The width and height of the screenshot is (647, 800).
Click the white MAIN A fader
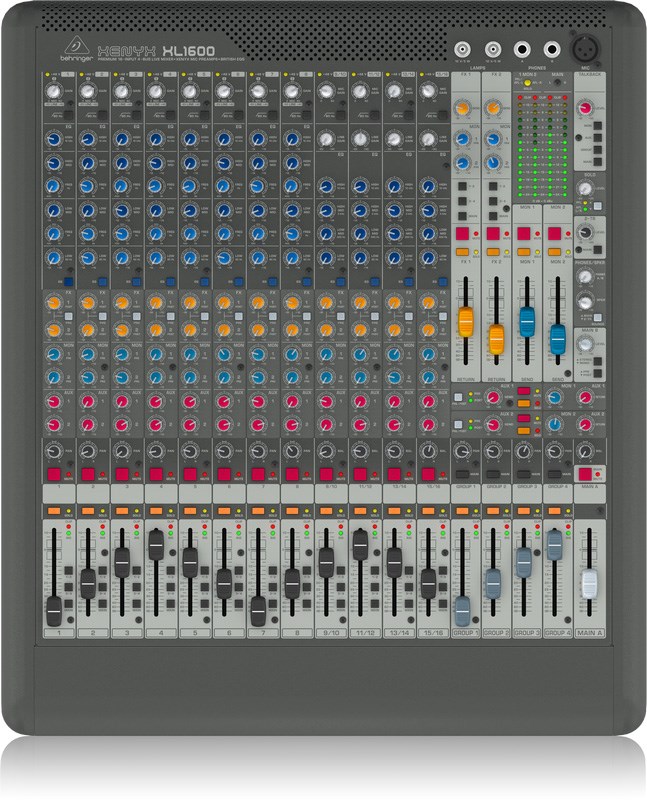coord(590,584)
